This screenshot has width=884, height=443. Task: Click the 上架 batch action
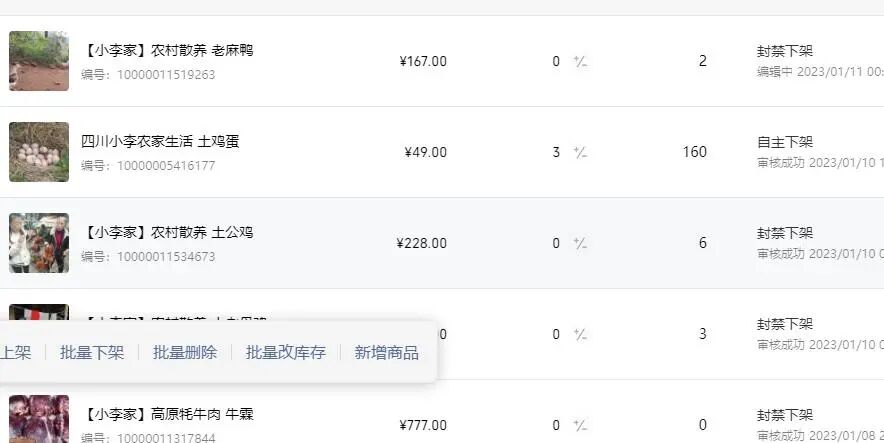tap(16, 353)
